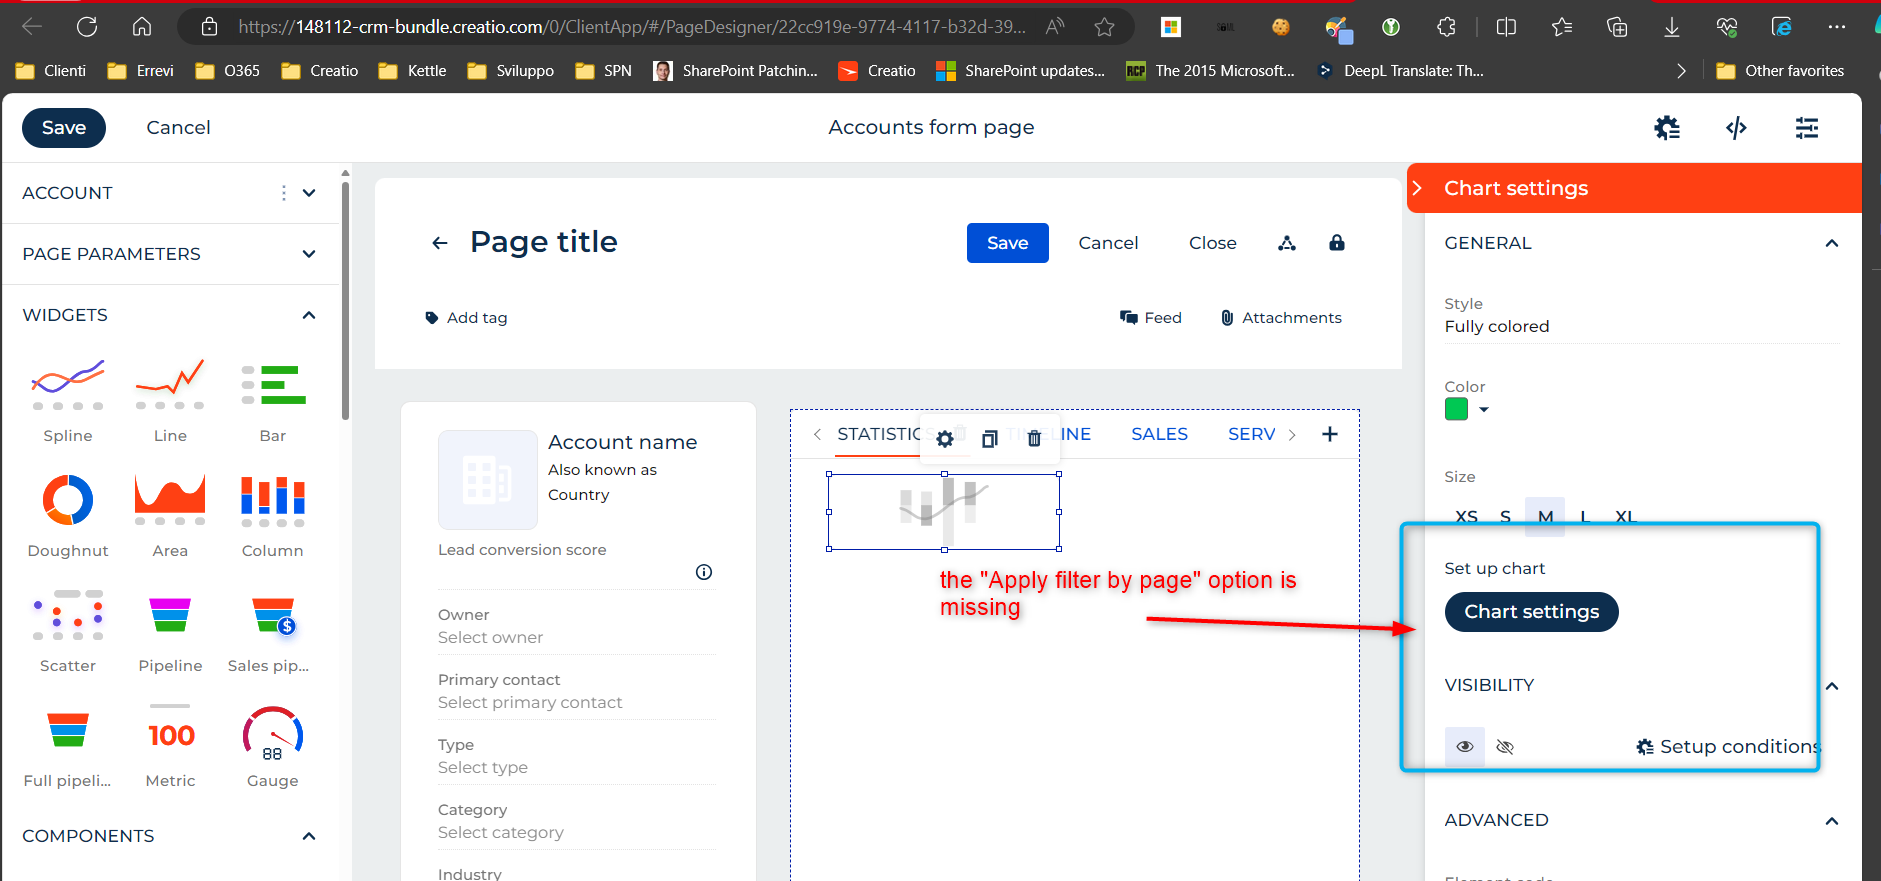This screenshot has height=881, width=1881.
Task: Click the process hierarchy icon
Action: click(1287, 243)
